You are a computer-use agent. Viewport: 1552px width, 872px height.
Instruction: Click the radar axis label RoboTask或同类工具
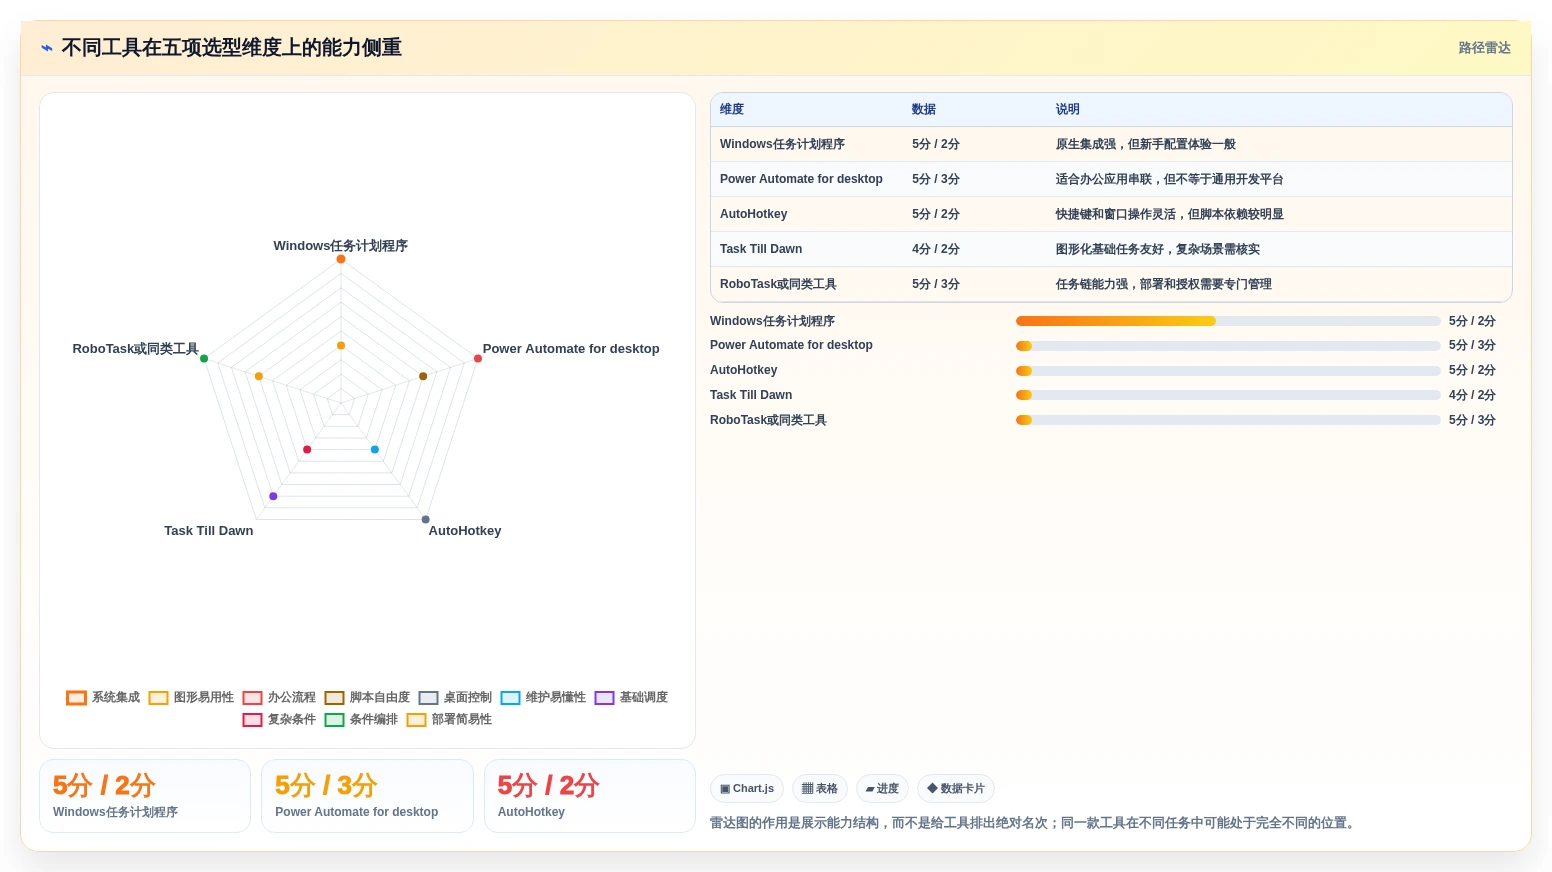136,349
